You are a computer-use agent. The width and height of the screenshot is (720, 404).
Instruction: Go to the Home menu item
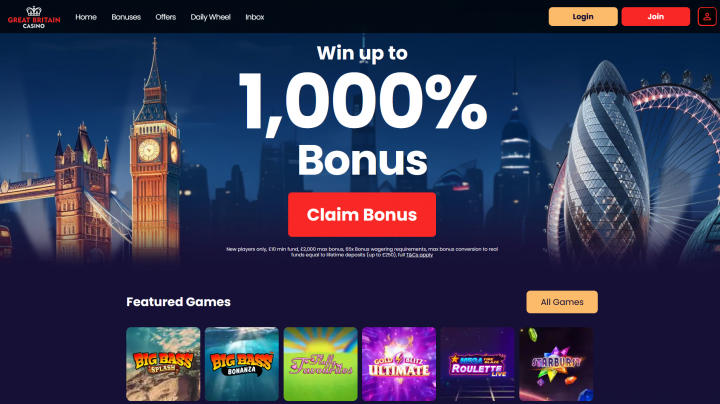point(86,17)
